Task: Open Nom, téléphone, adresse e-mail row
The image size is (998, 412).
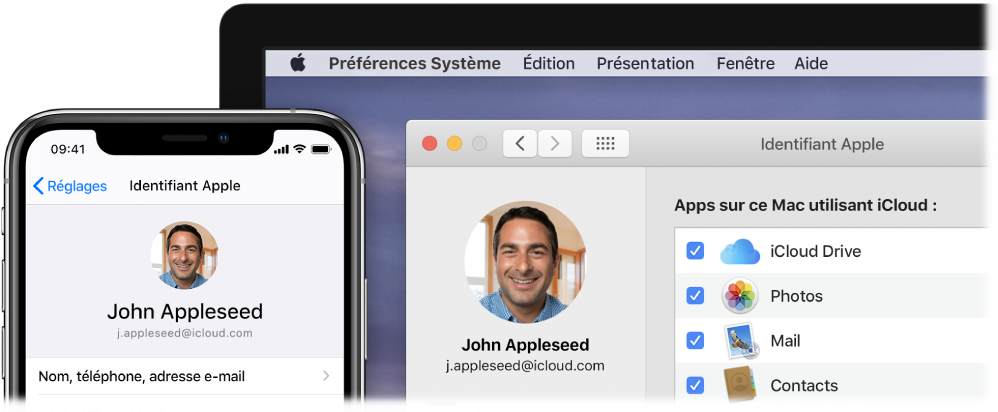Action: pyautogui.click(x=185, y=376)
